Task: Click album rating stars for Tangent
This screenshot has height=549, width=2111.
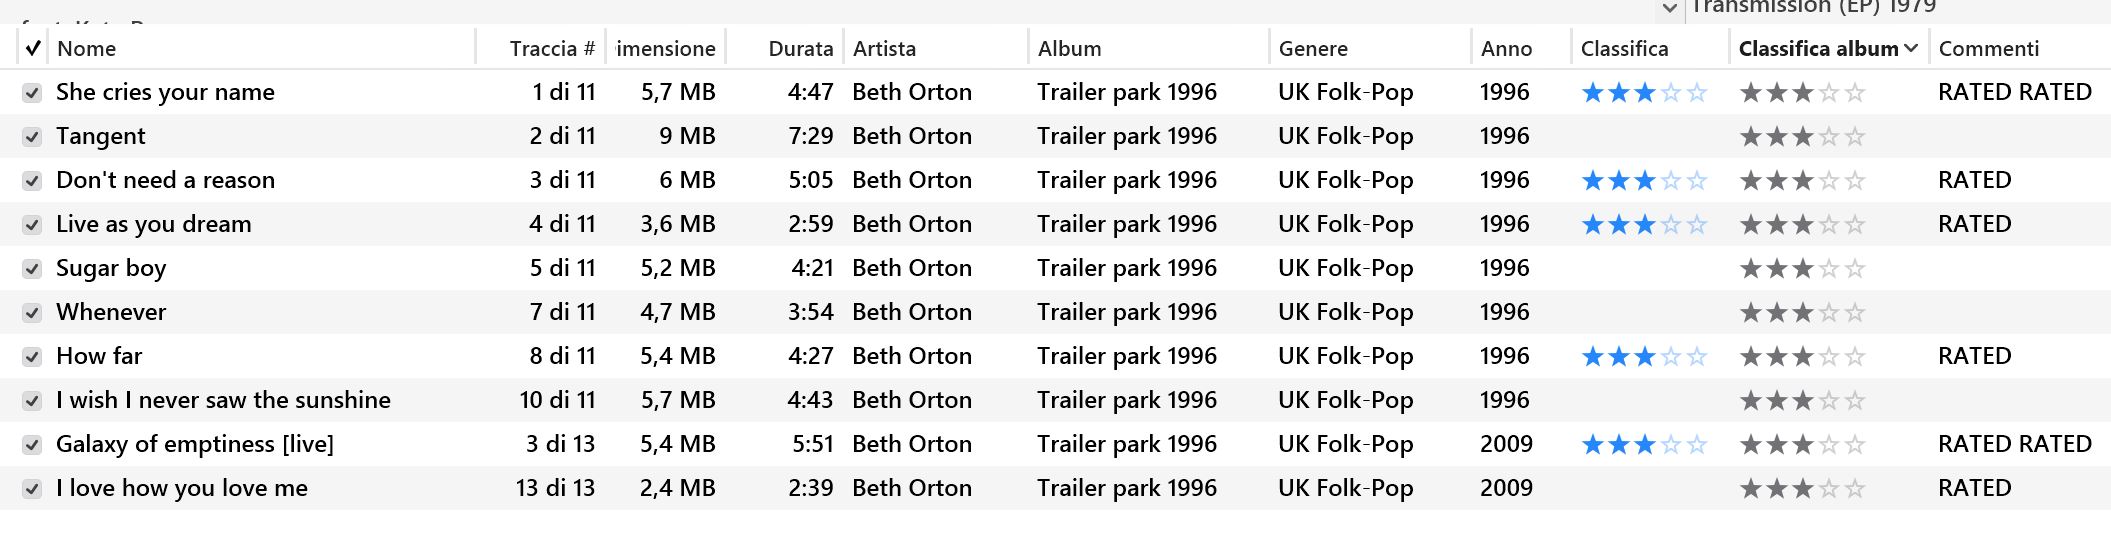Action: (1802, 137)
